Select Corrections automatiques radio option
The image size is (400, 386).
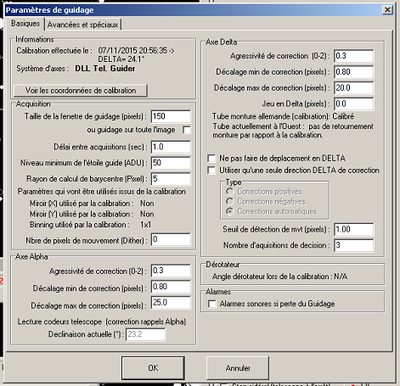click(230, 211)
